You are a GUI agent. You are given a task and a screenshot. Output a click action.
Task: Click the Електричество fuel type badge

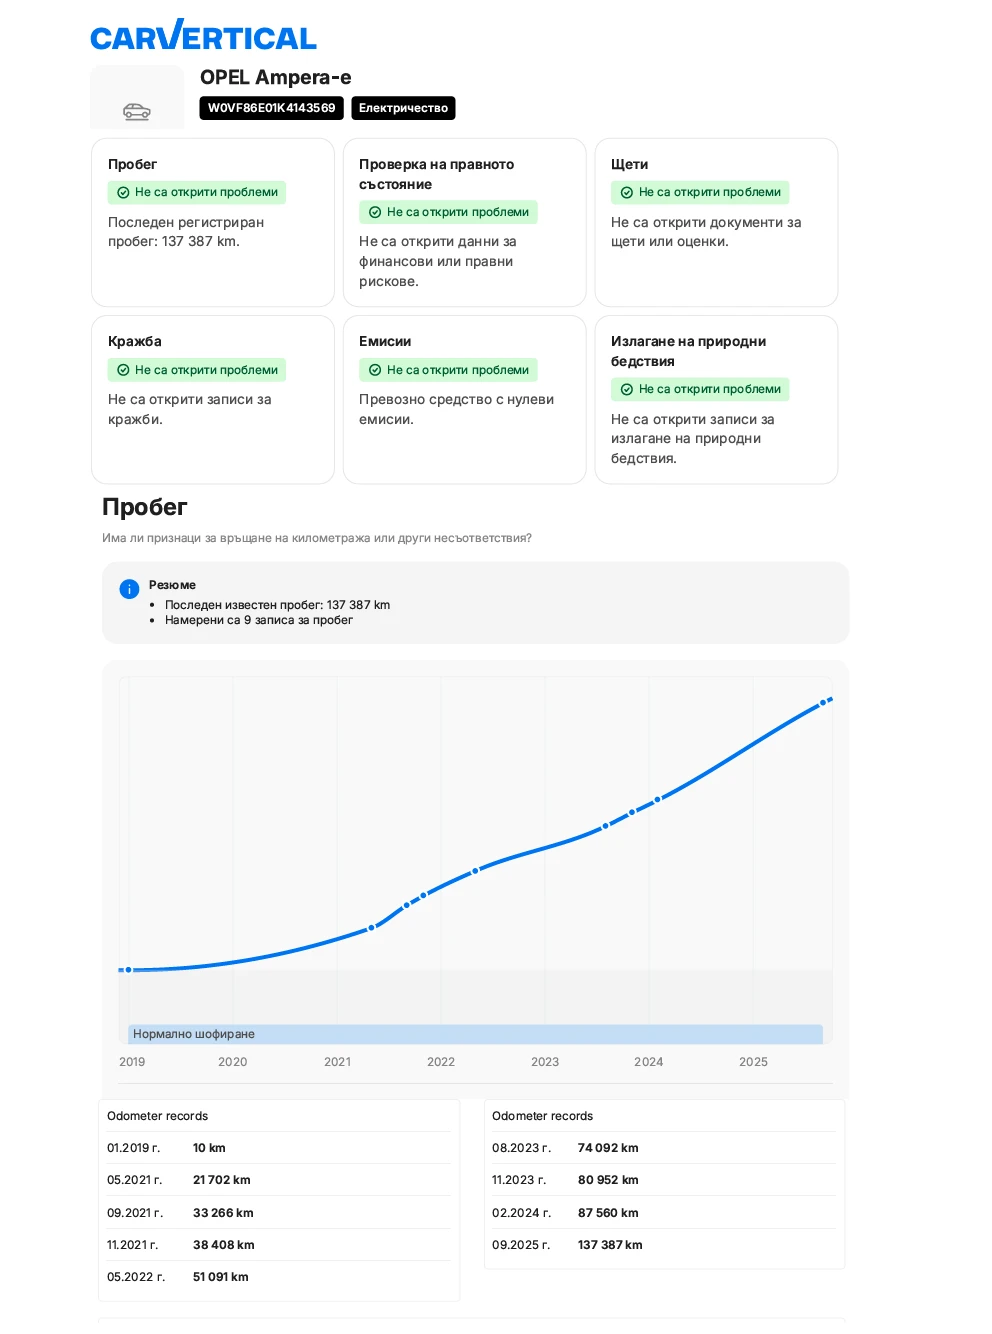[403, 108]
